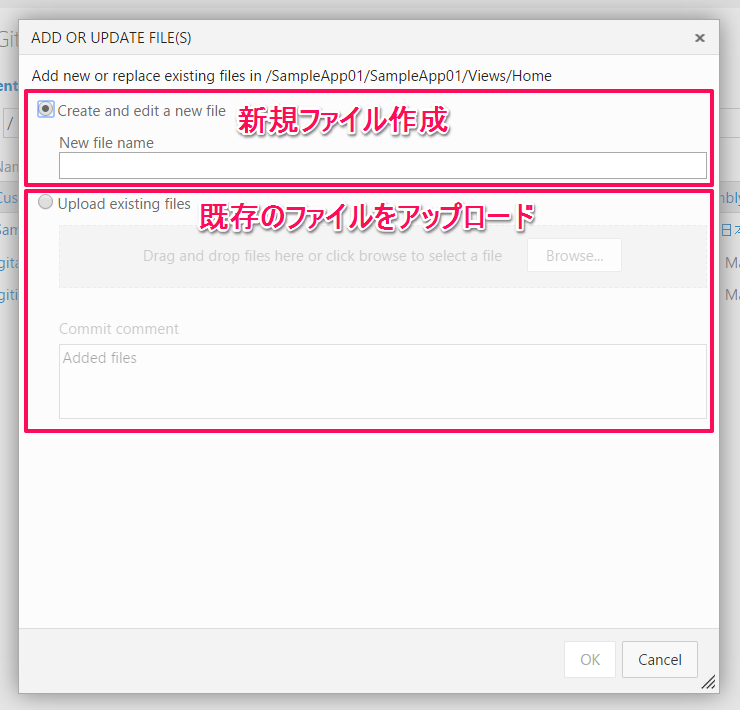
Task: Click the 'New file name' label
Action: click(106, 143)
